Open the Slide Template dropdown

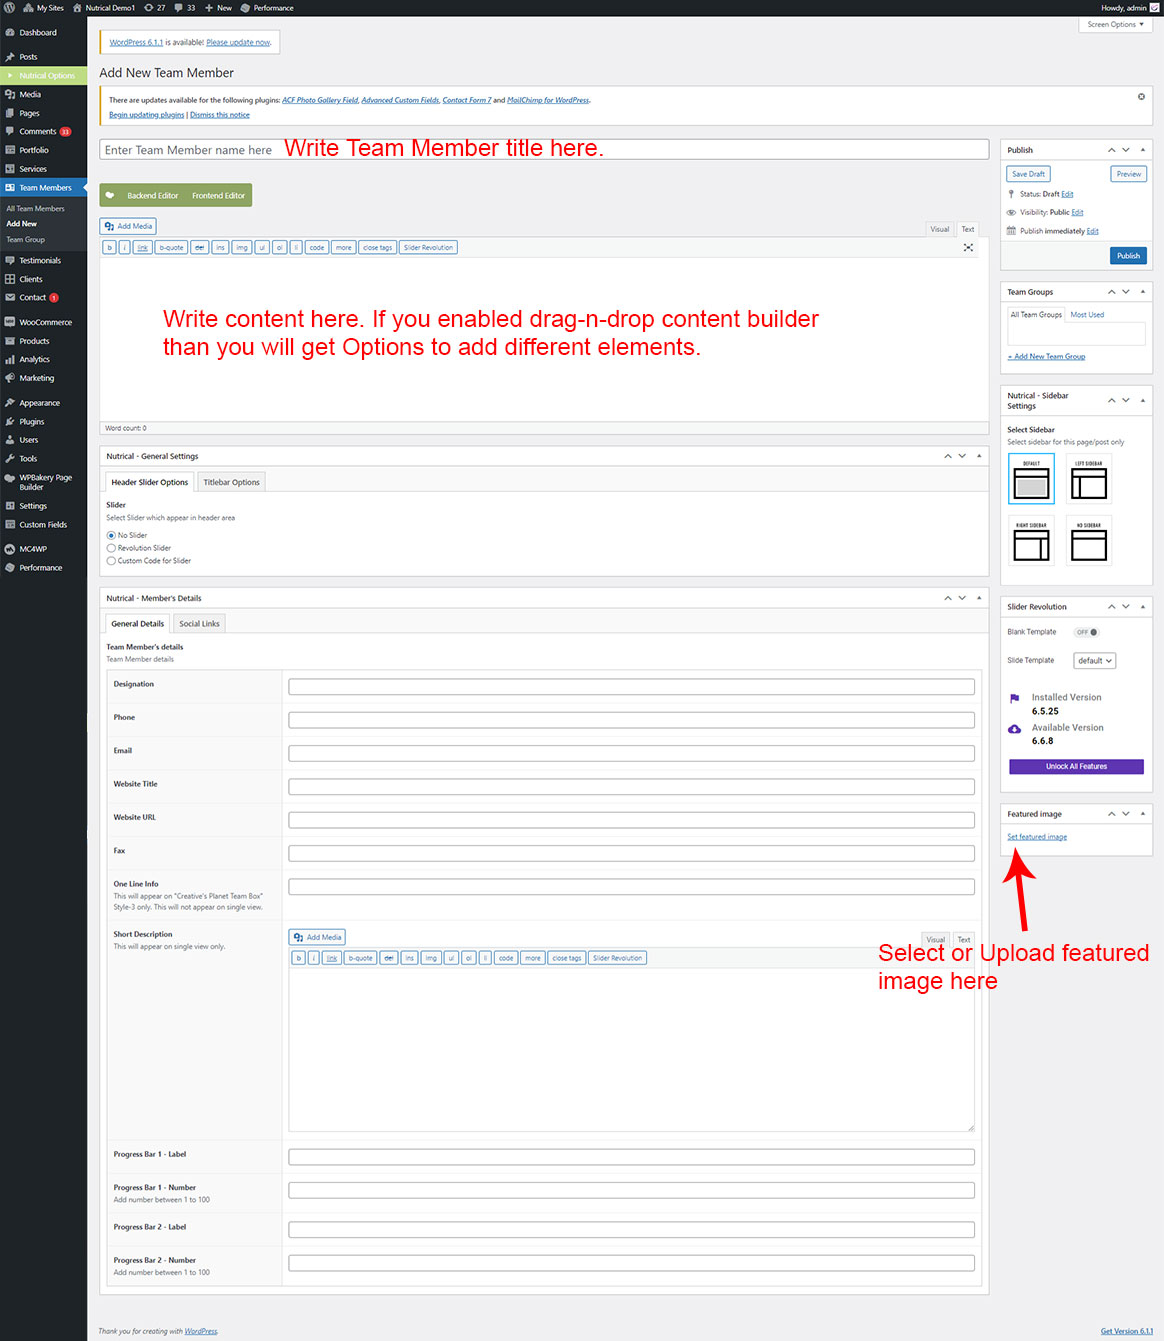pyautogui.click(x=1094, y=661)
